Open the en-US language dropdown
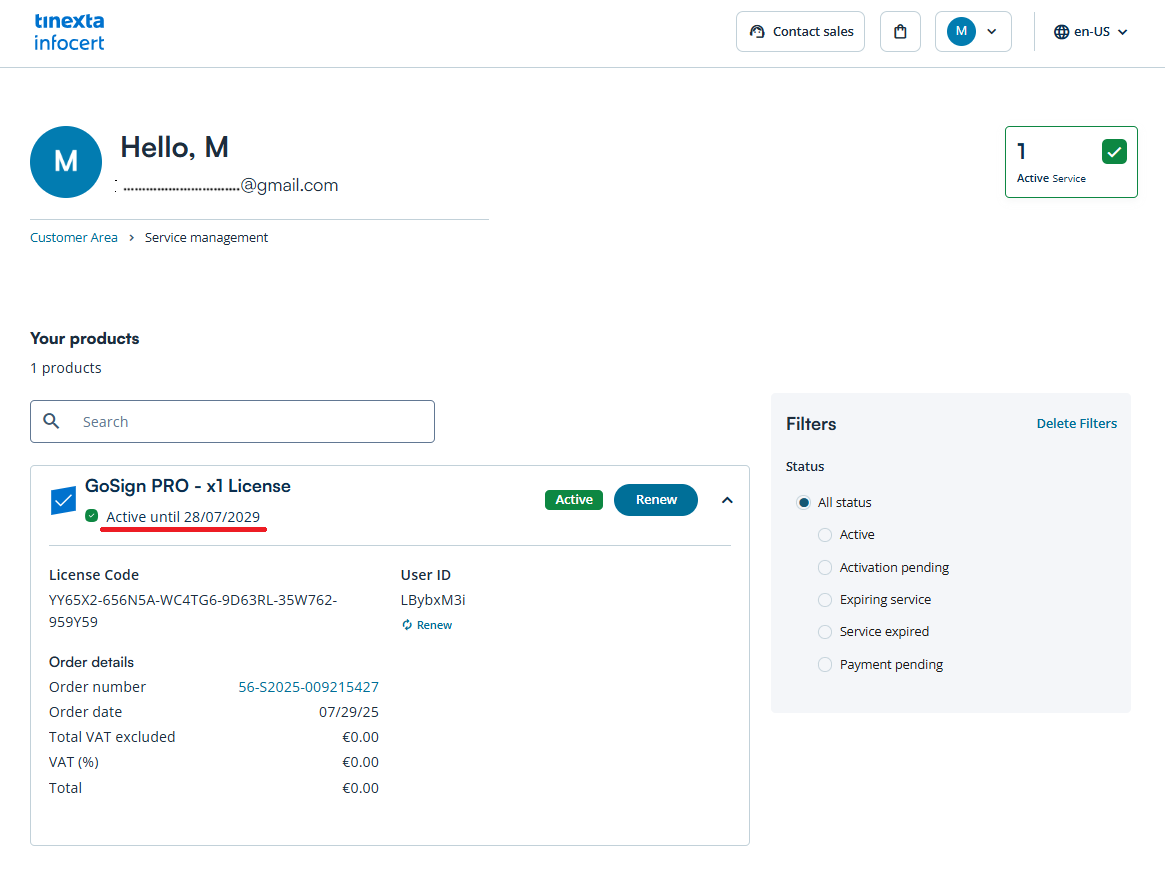 (1091, 32)
